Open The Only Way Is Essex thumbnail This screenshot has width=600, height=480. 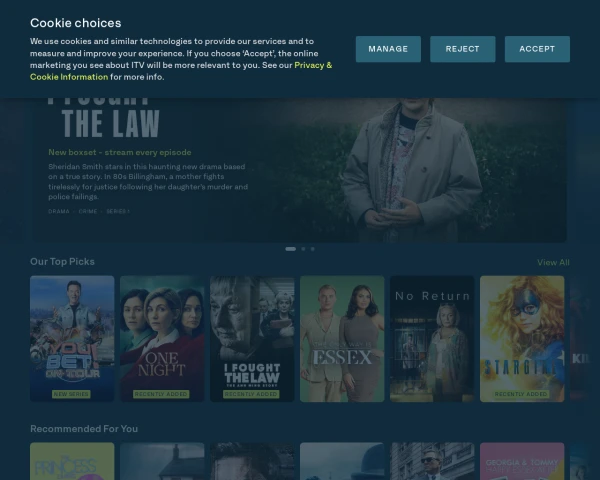coord(342,339)
